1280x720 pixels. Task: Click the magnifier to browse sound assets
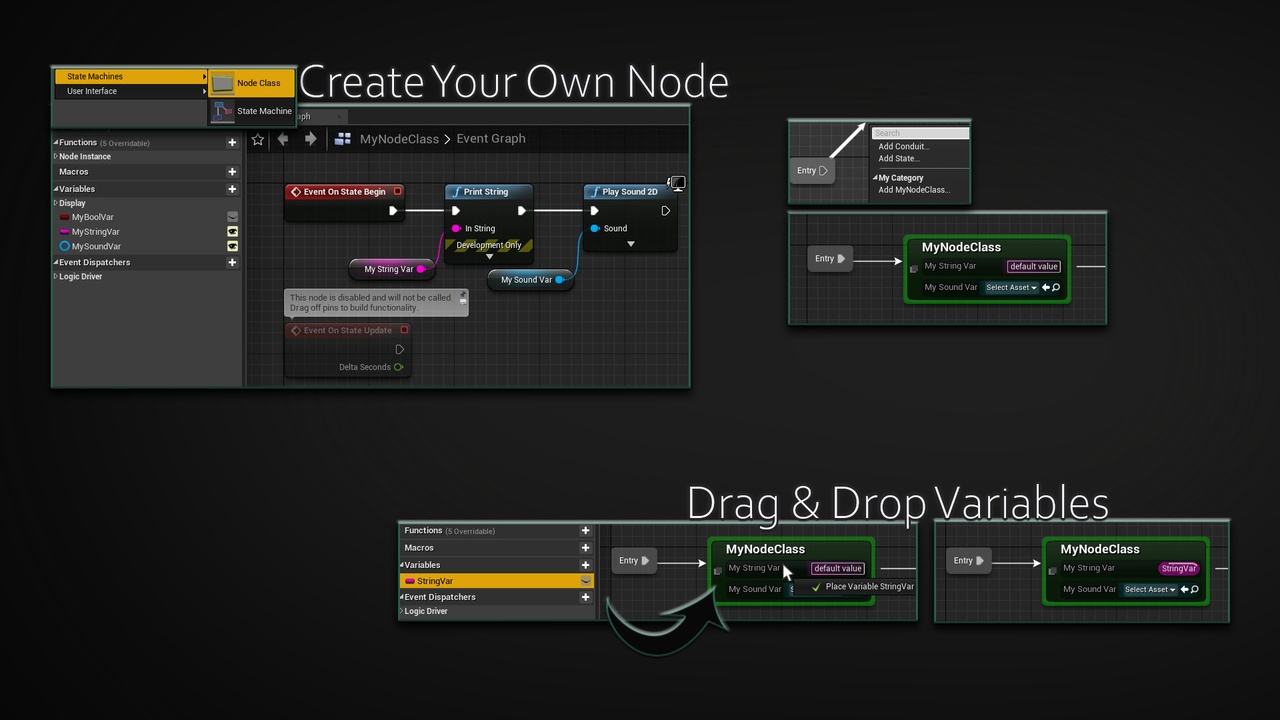(x=1056, y=287)
